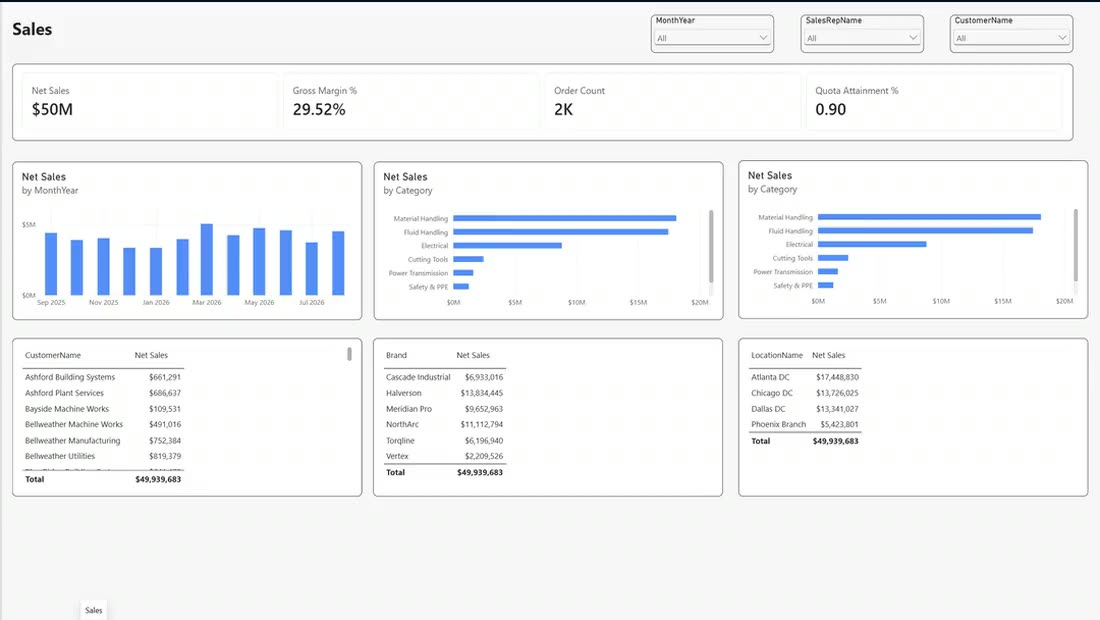Click Safety & PPE label in right category chart
1100x620 pixels.
(x=793, y=285)
